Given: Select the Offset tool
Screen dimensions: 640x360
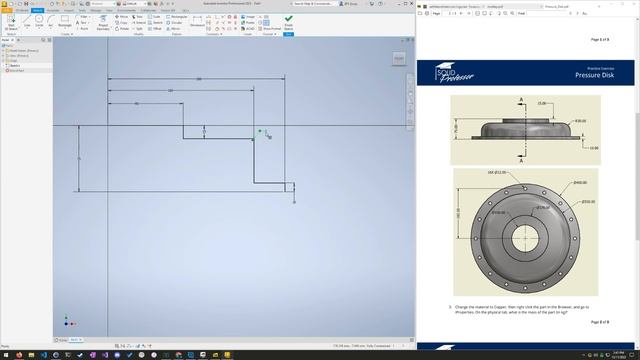Looking at the screenshot, I should pos(155,29).
